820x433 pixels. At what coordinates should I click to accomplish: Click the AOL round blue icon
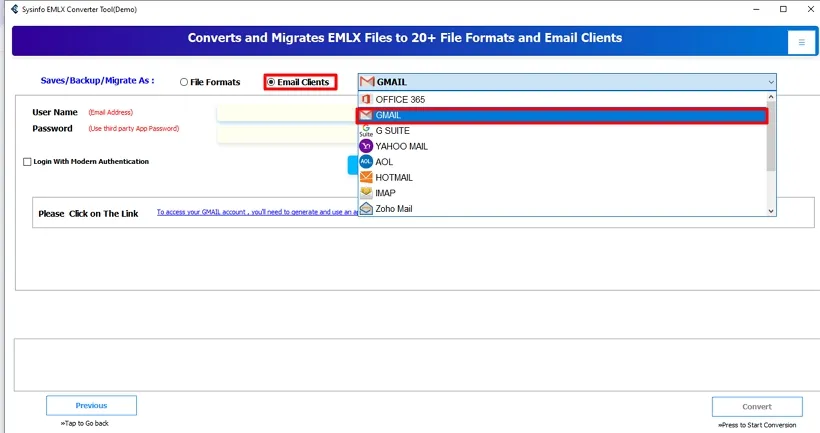click(366, 162)
